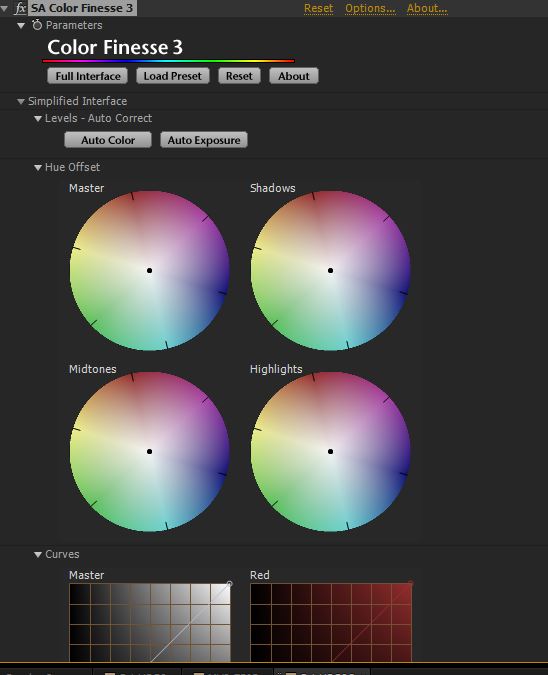Collapse the Curves section
548x675 pixels.
click(x=38, y=555)
